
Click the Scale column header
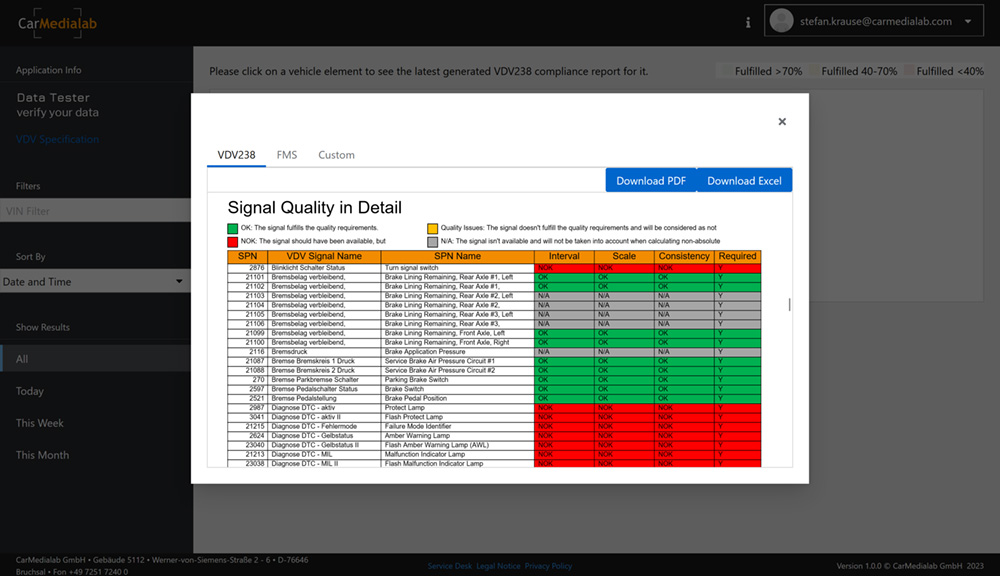(x=624, y=256)
